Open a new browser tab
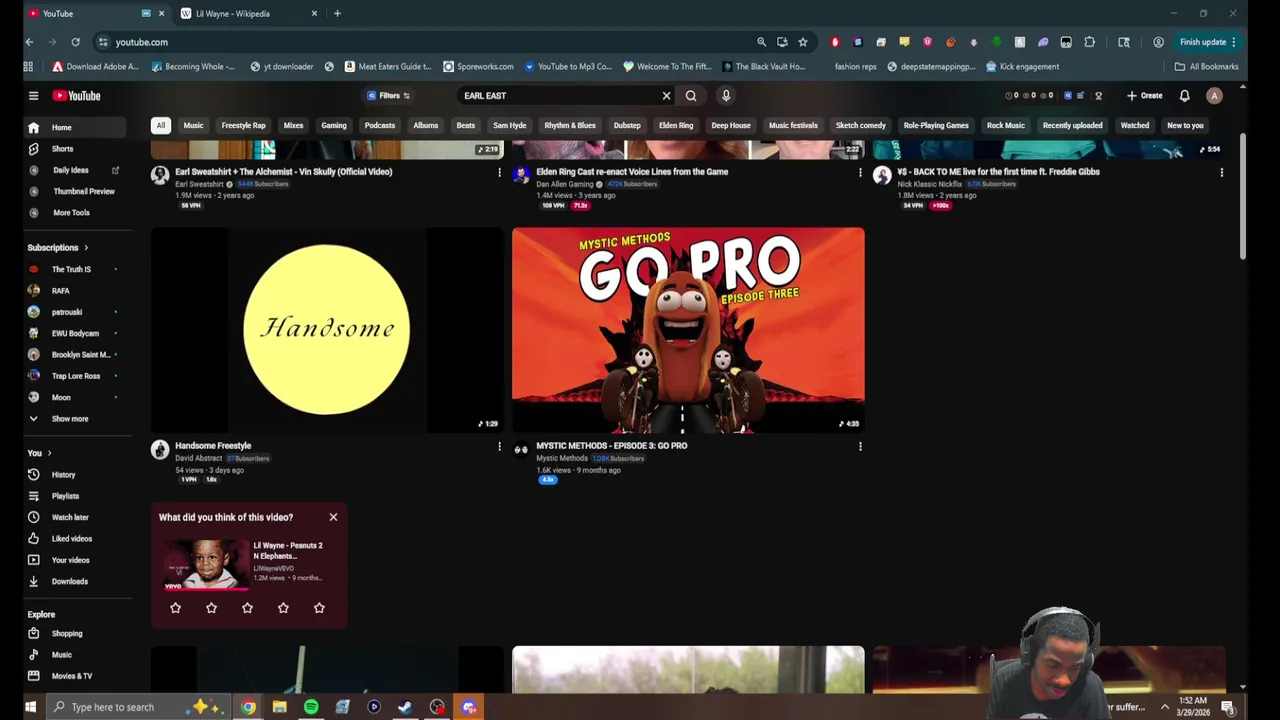Screen dimensions: 1280x720 click(x=337, y=13)
